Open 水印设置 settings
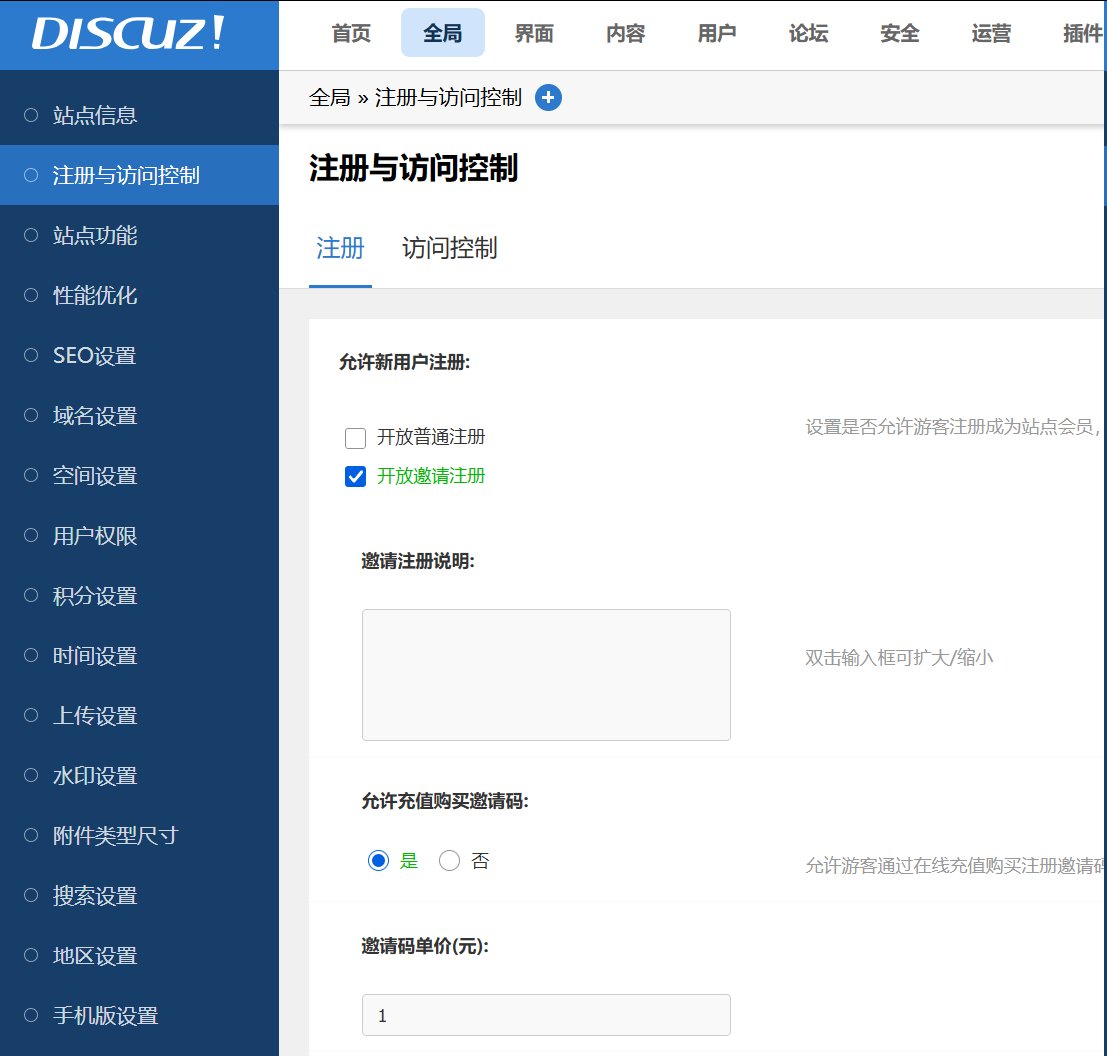1107x1056 pixels. pyautogui.click(x=94, y=775)
